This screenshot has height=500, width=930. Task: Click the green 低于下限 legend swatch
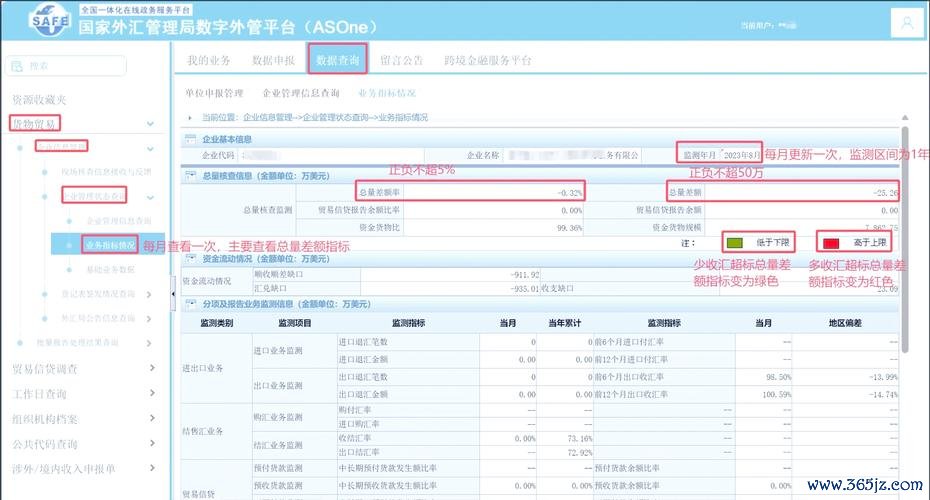coord(734,243)
